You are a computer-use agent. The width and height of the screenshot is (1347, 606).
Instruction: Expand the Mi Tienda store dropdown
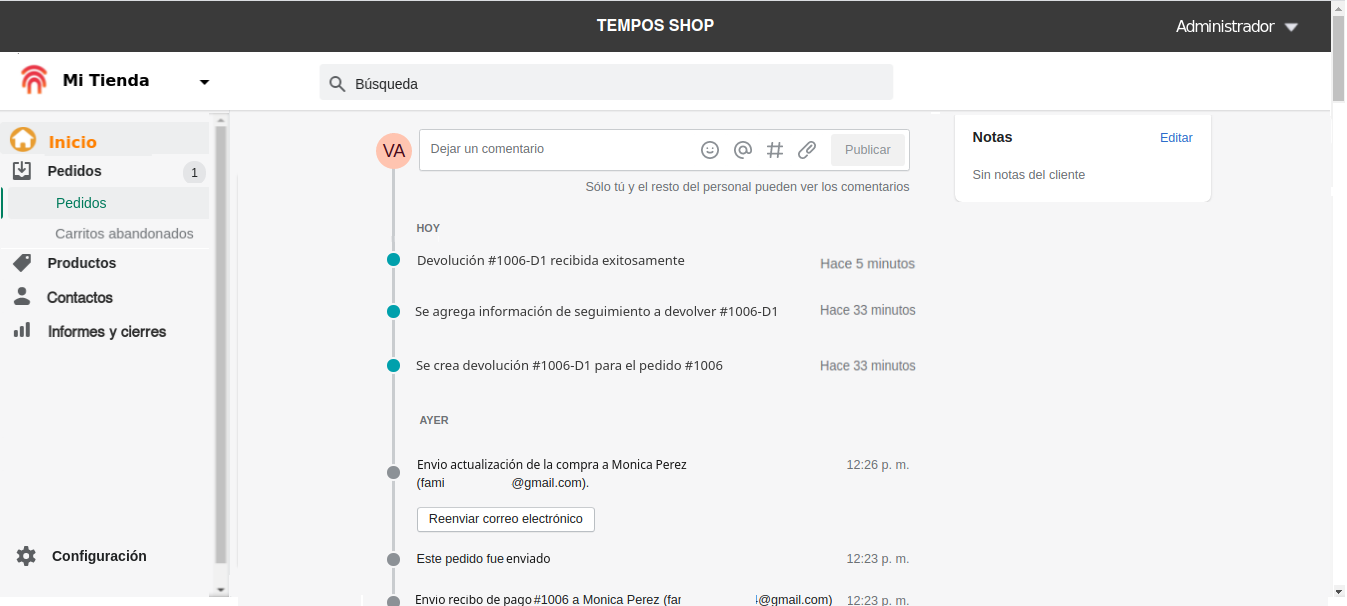coord(204,82)
